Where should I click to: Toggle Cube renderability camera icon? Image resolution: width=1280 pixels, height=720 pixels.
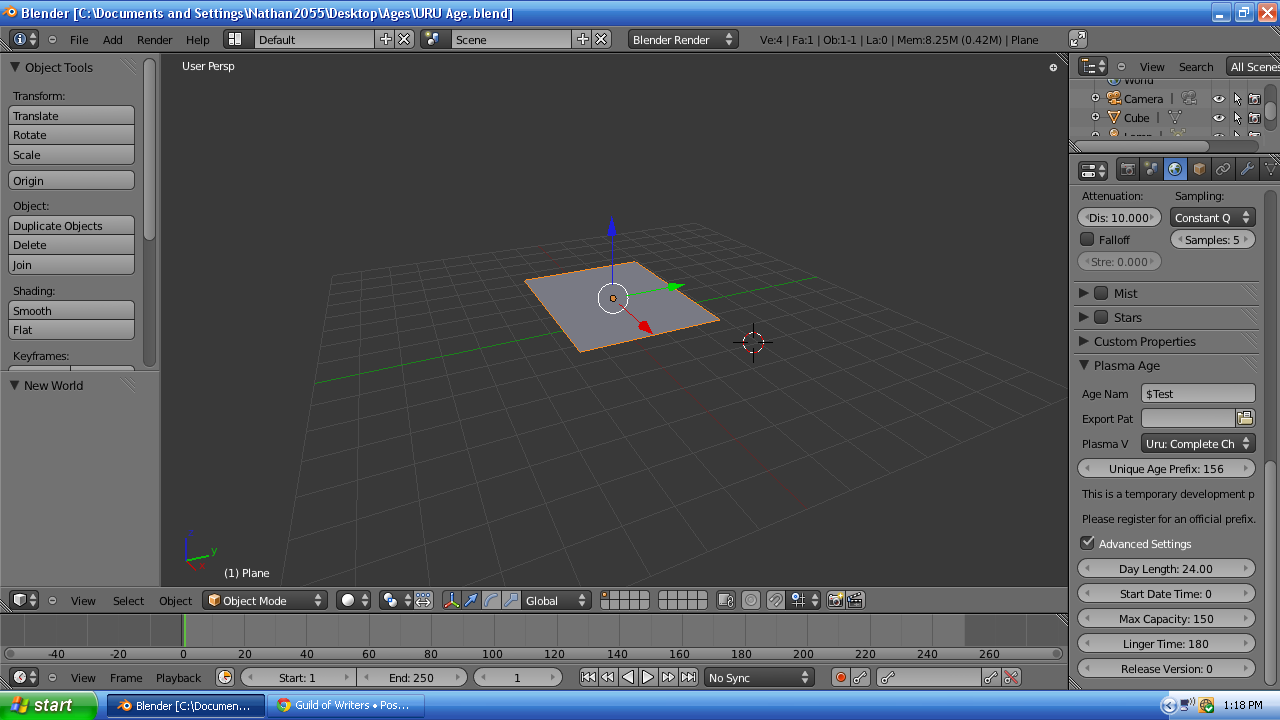point(1254,118)
